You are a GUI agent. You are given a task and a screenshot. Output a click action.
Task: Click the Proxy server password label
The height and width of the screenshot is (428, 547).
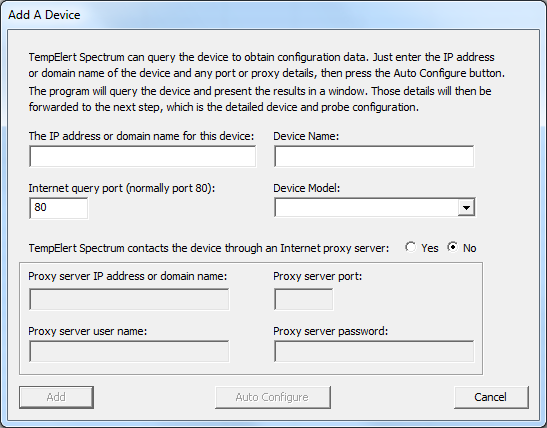point(330,331)
